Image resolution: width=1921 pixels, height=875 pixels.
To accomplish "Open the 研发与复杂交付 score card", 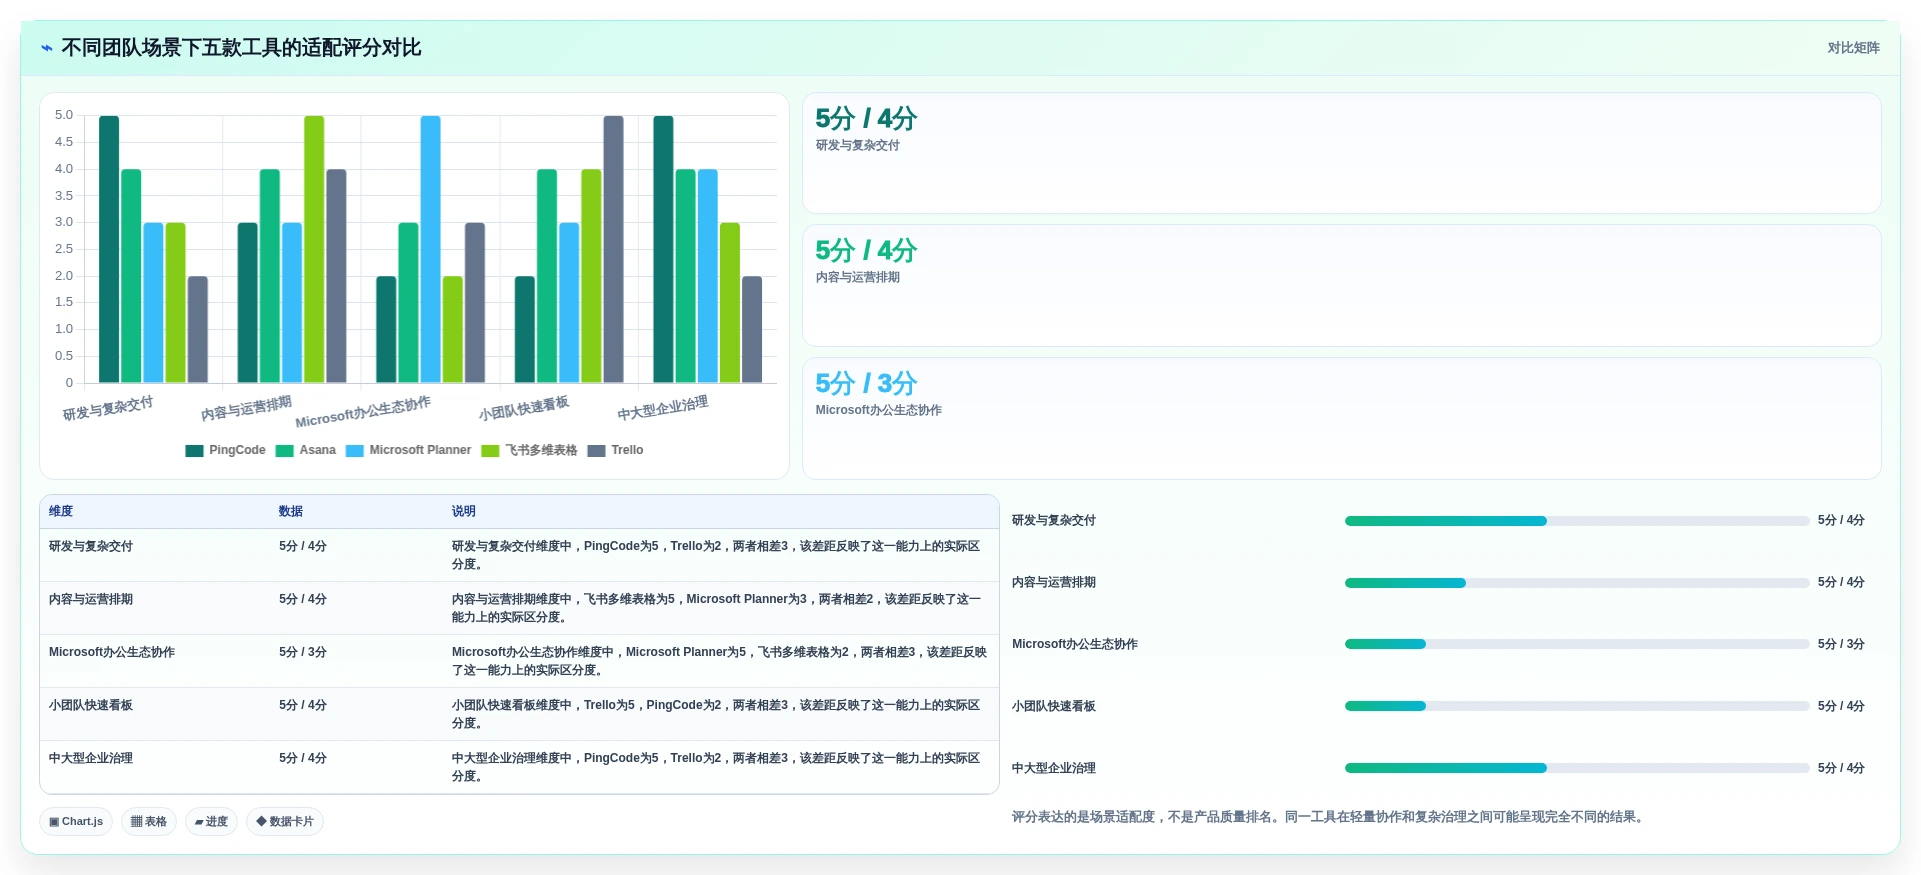I will point(1342,153).
